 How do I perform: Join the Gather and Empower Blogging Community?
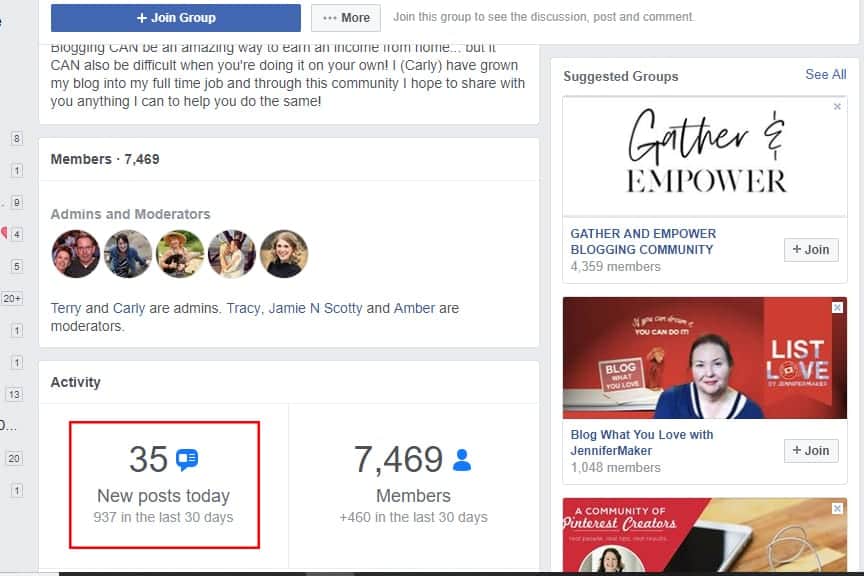pos(810,250)
